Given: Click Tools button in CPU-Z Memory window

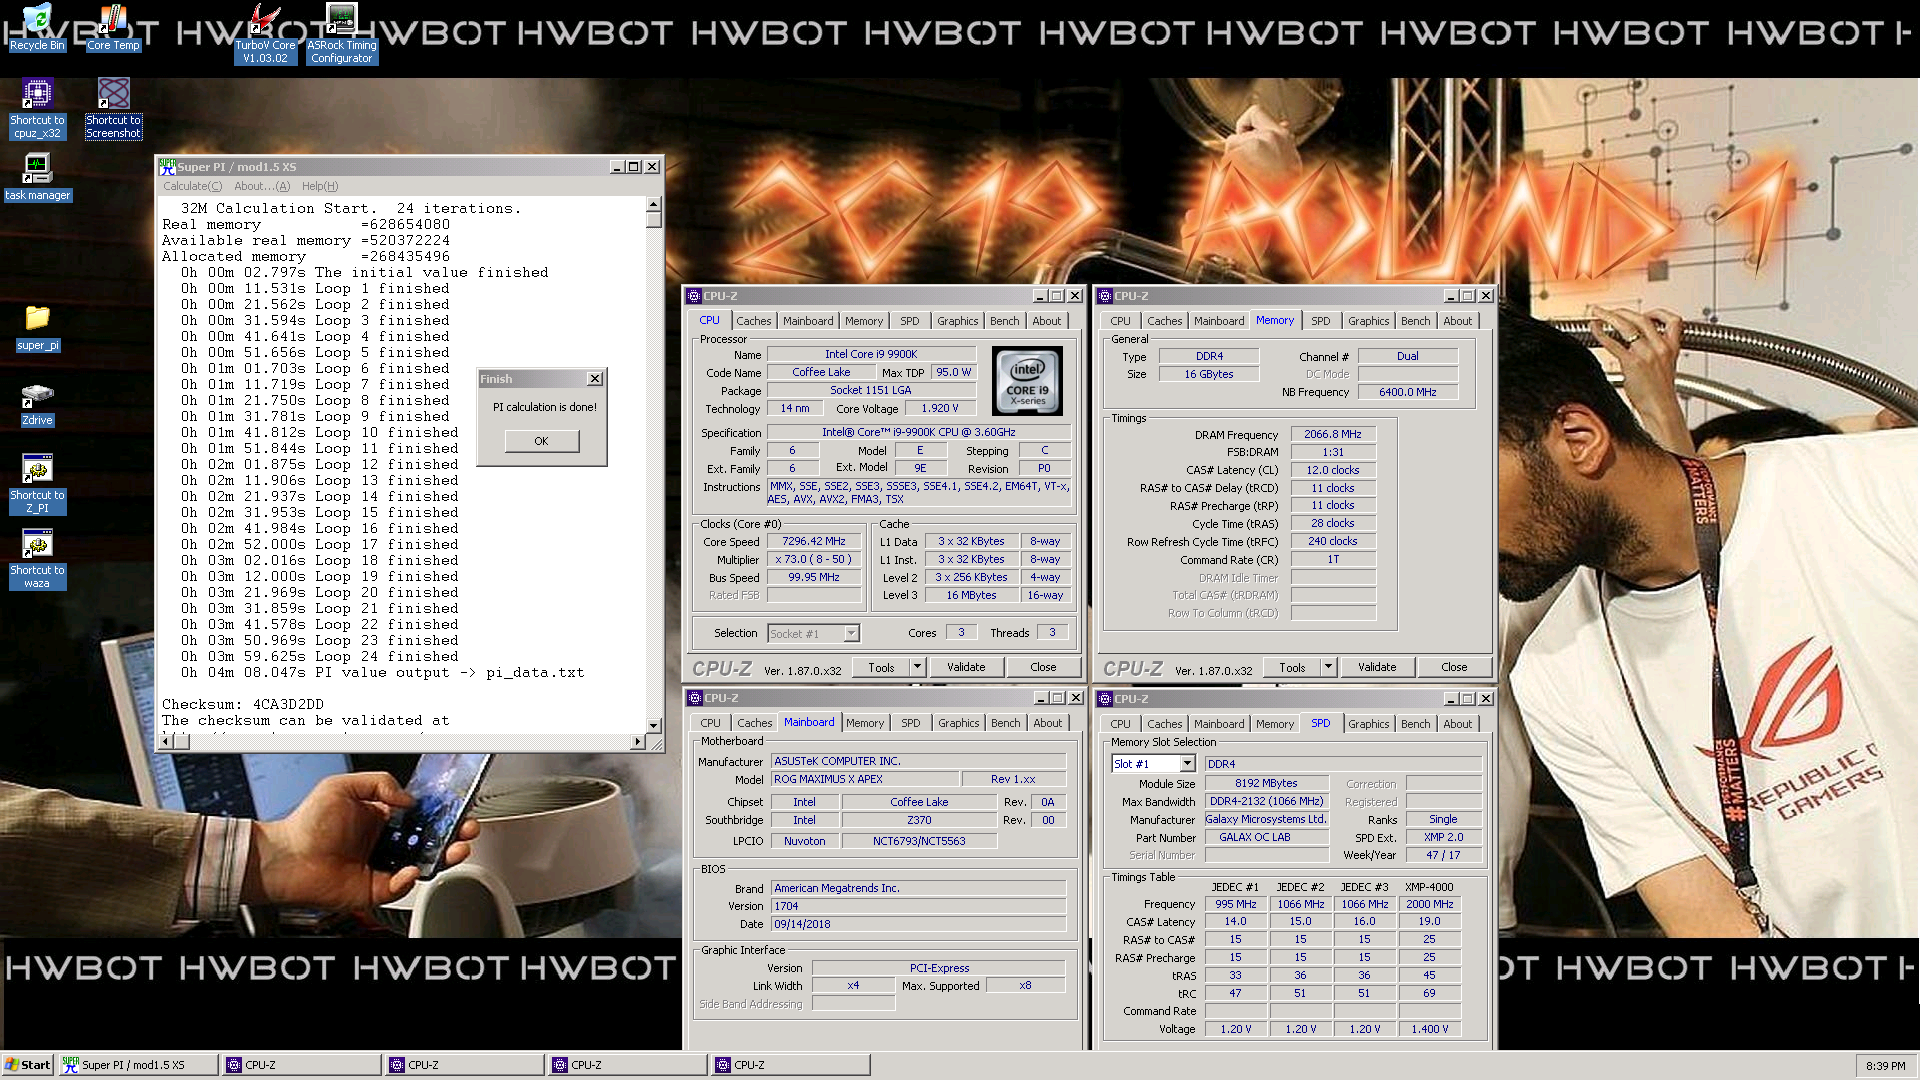Looking at the screenshot, I should point(1292,667).
